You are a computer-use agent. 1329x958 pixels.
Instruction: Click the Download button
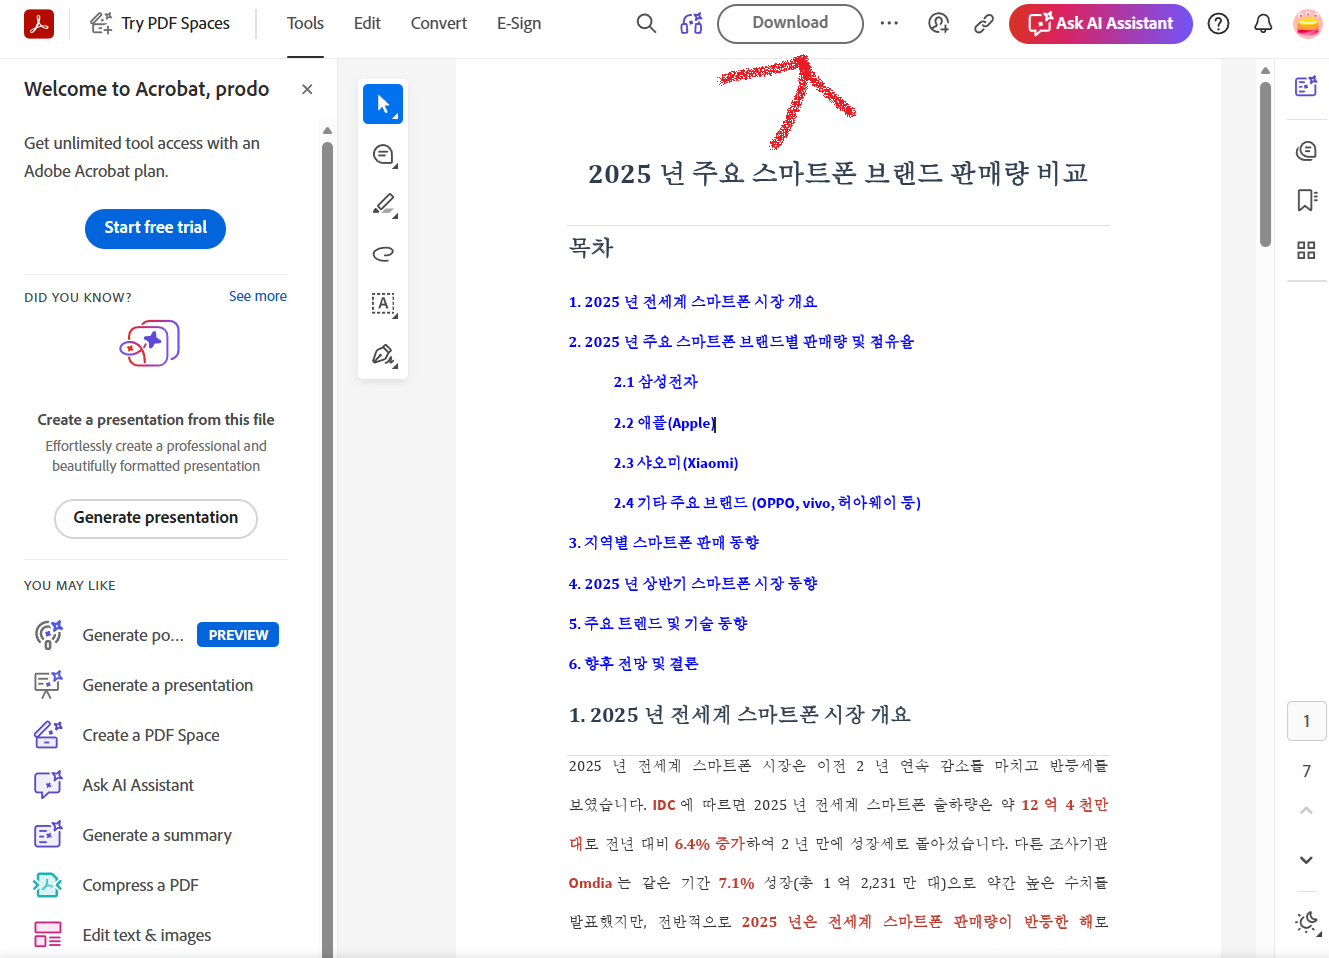790,23
